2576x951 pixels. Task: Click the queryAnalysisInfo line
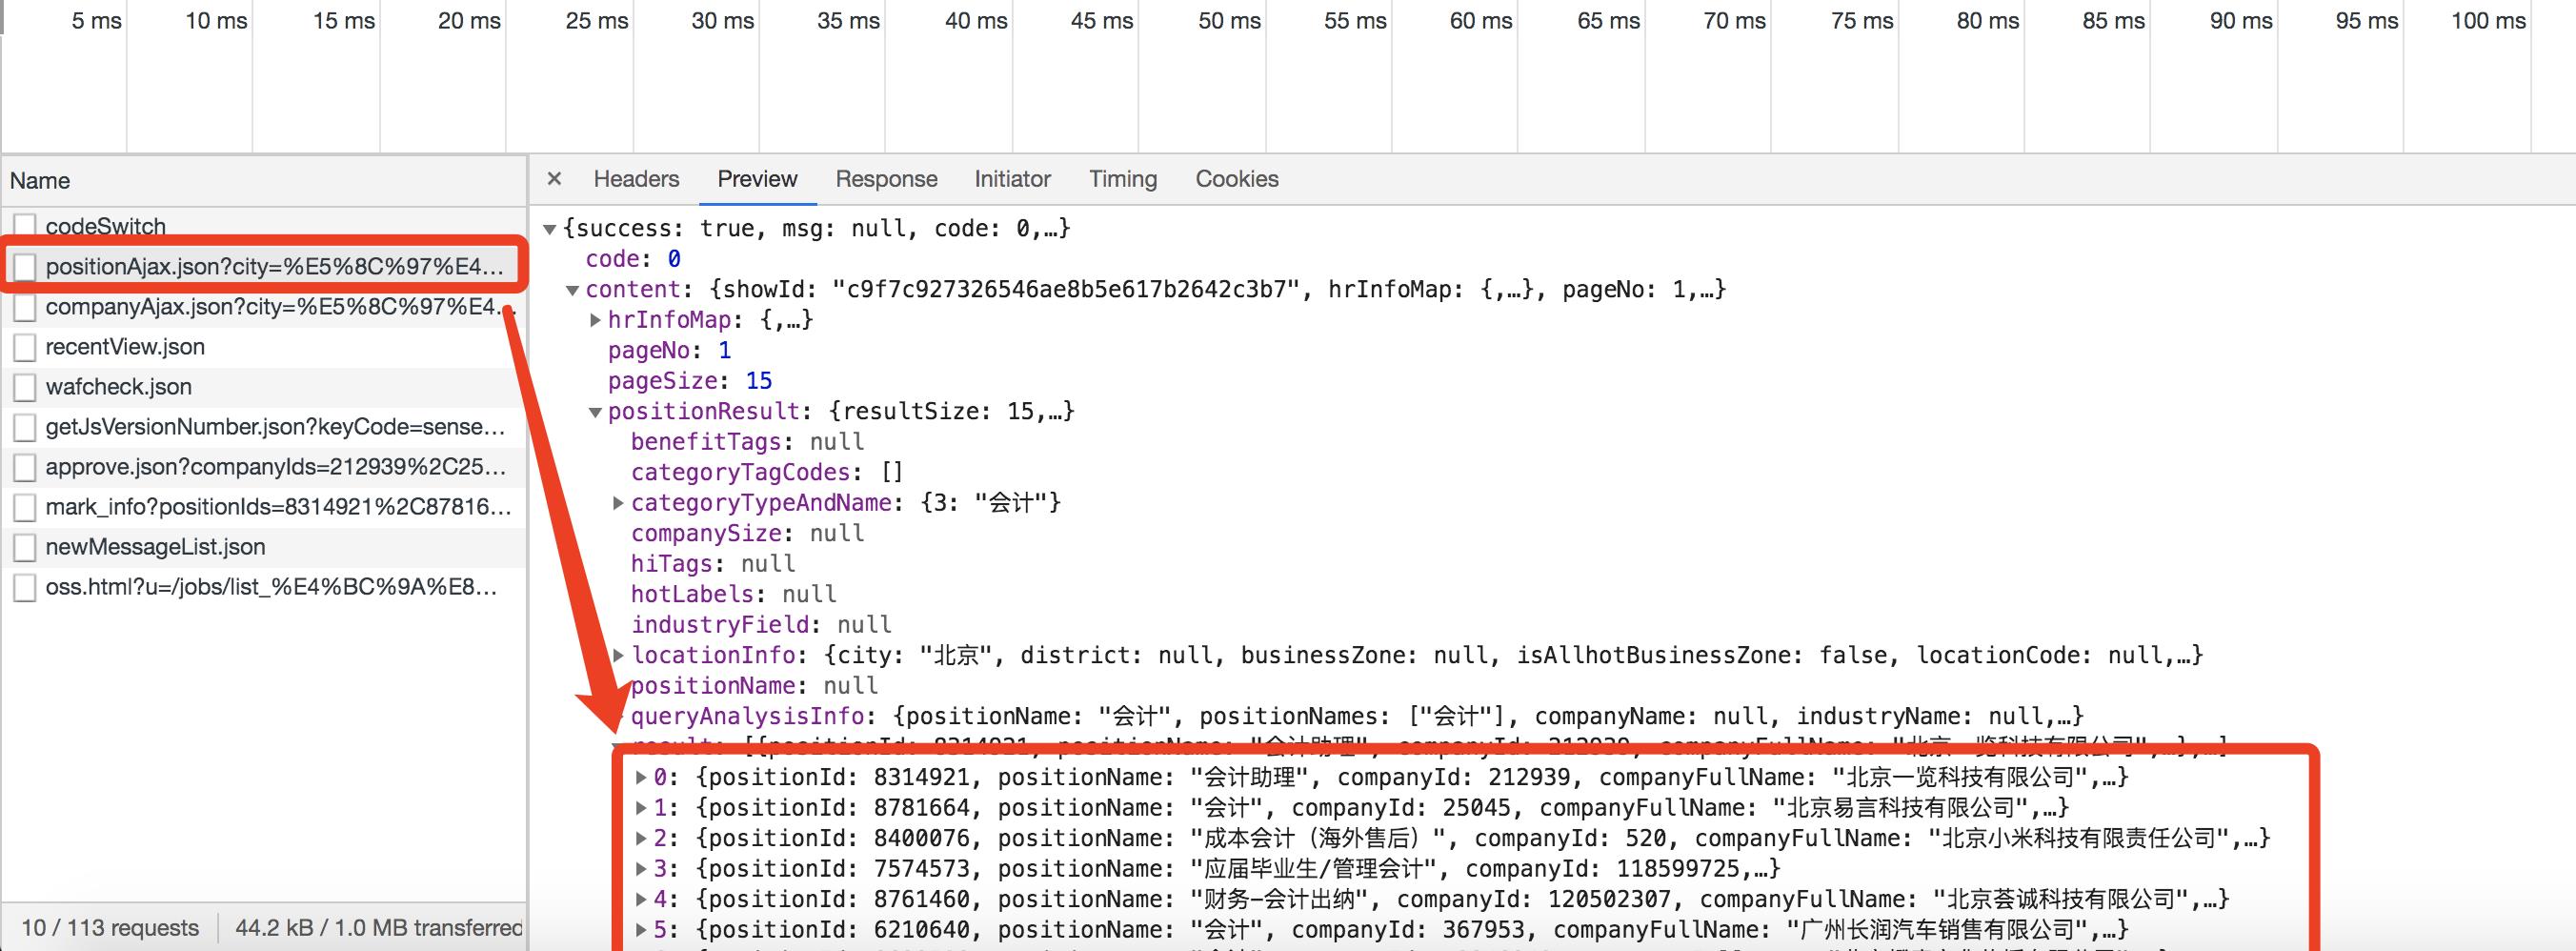tap(1357, 716)
